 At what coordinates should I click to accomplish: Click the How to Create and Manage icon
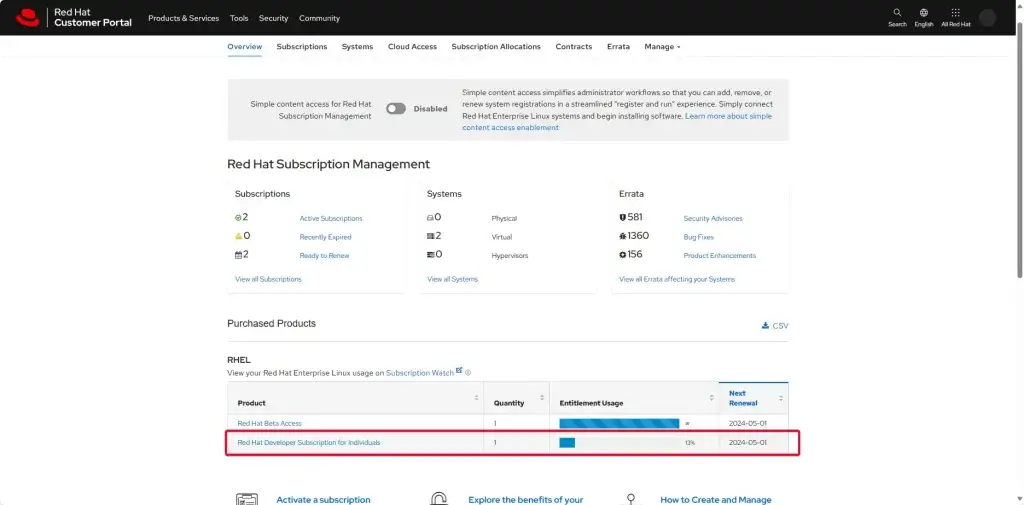[631, 499]
